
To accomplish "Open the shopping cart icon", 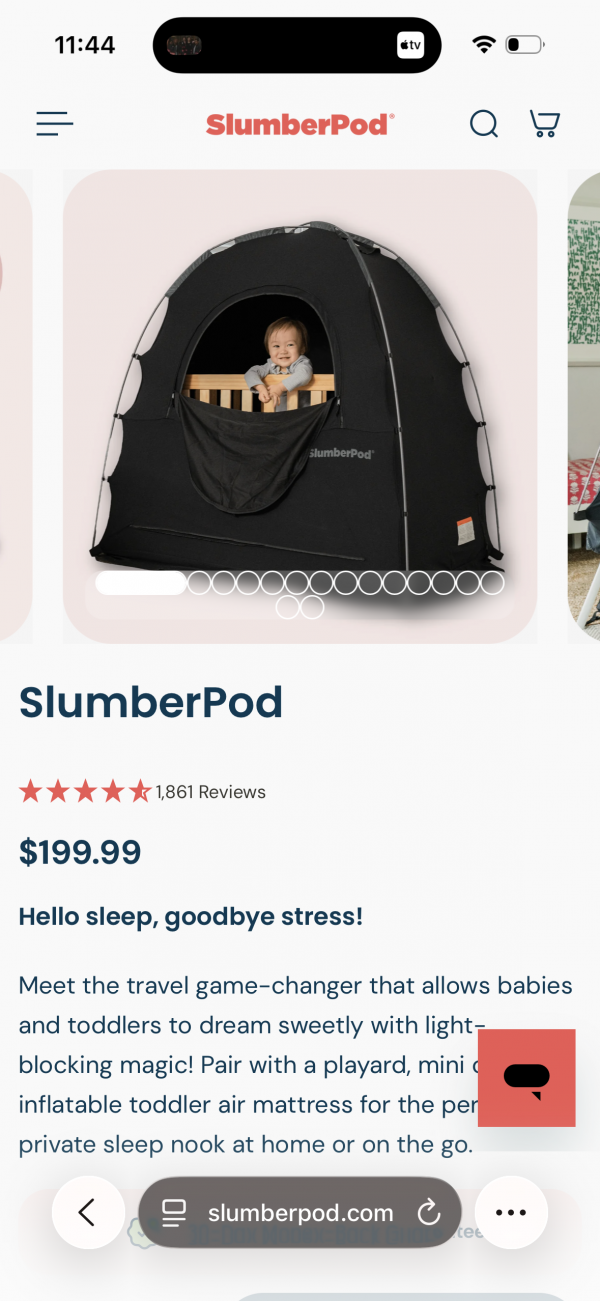I will pos(544,124).
